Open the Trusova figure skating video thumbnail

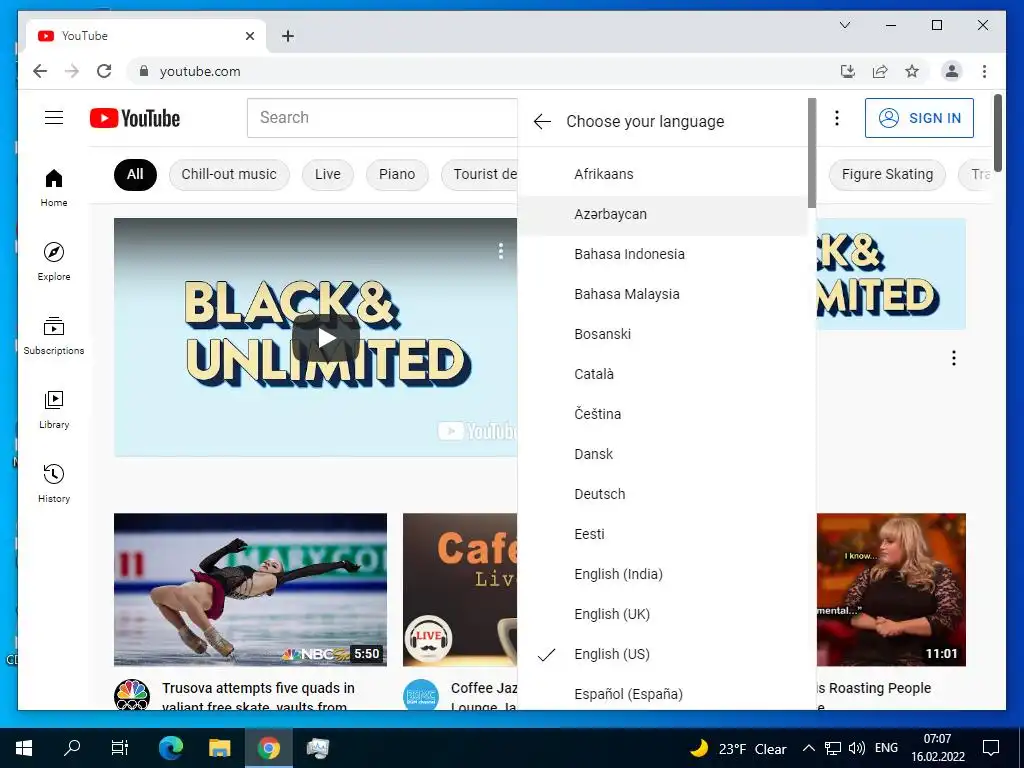[250, 590]
